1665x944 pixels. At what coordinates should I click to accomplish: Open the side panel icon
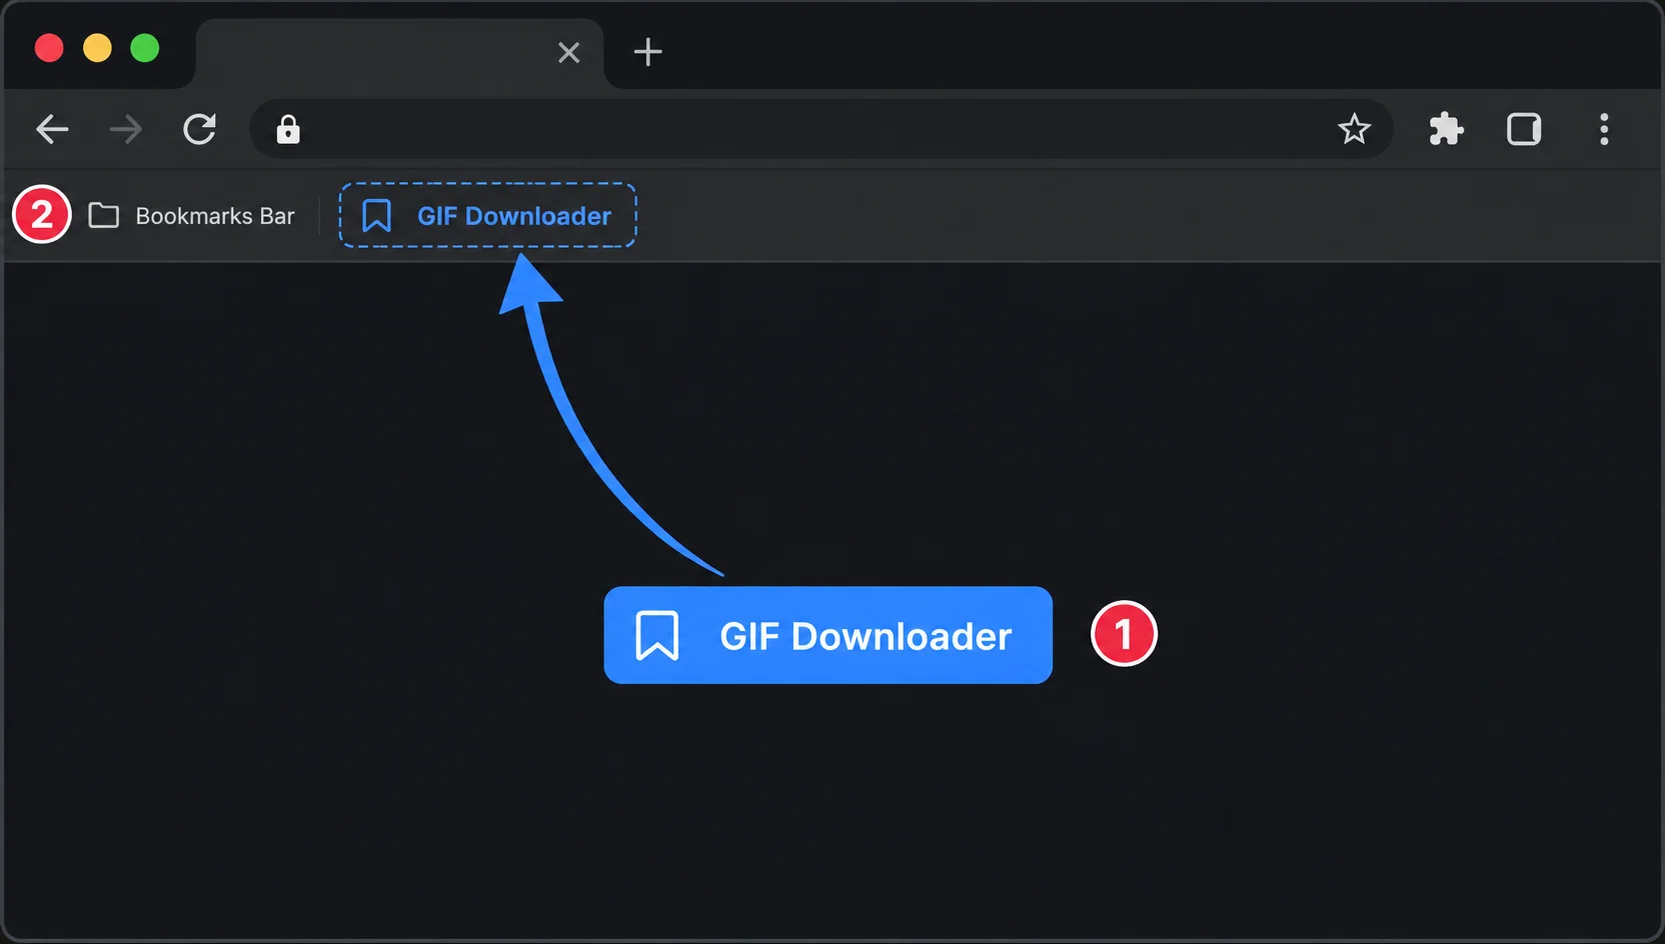[x=1524, y=129]
